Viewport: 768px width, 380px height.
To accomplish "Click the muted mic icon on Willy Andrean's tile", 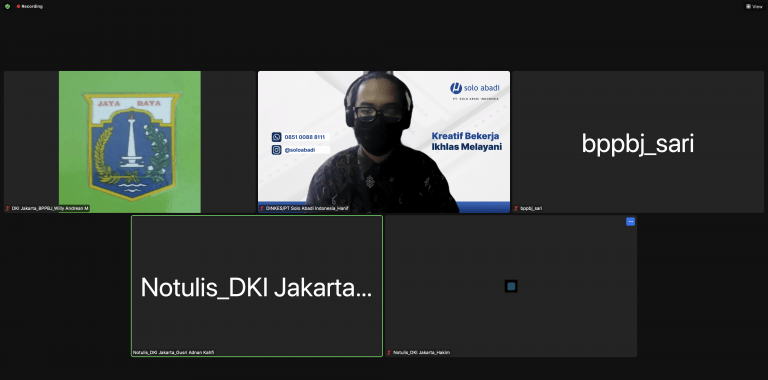I will click(x=7, y=208).
